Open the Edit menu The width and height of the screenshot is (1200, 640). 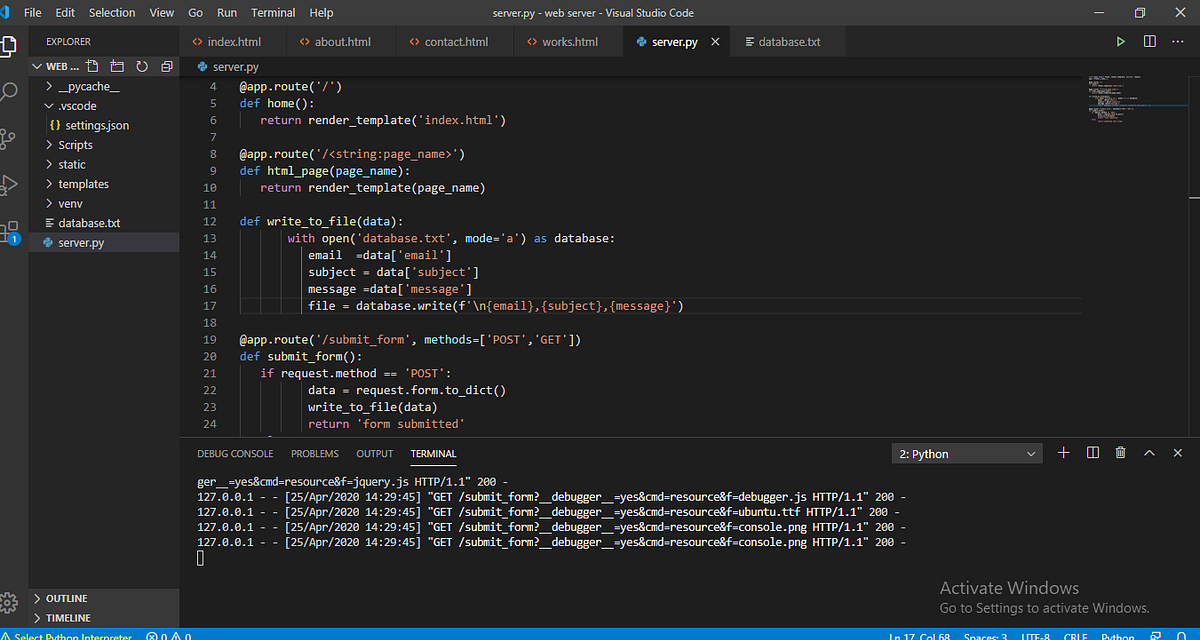tap(65, 13)
